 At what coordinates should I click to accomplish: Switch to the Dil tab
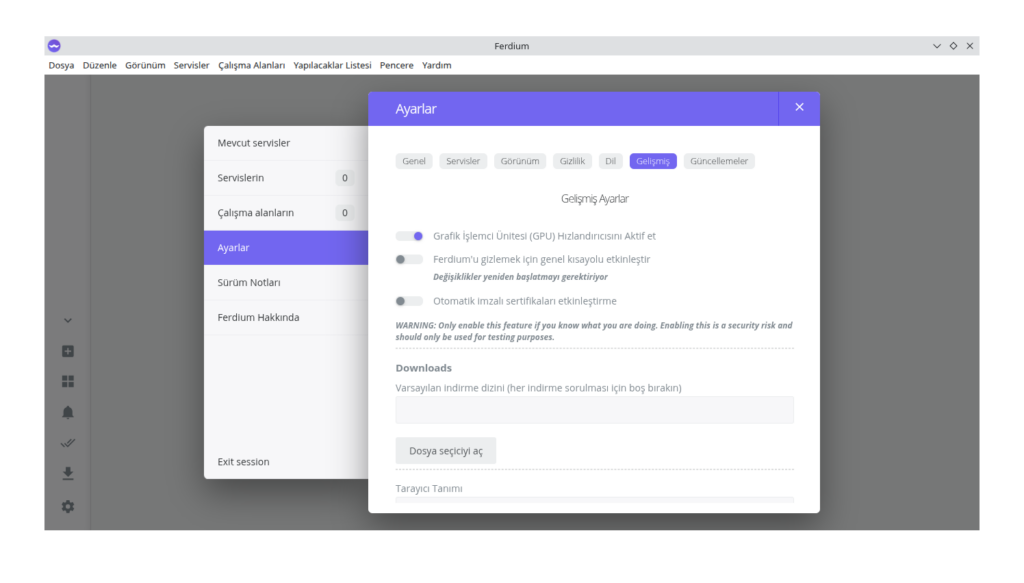tap(611, 161)
